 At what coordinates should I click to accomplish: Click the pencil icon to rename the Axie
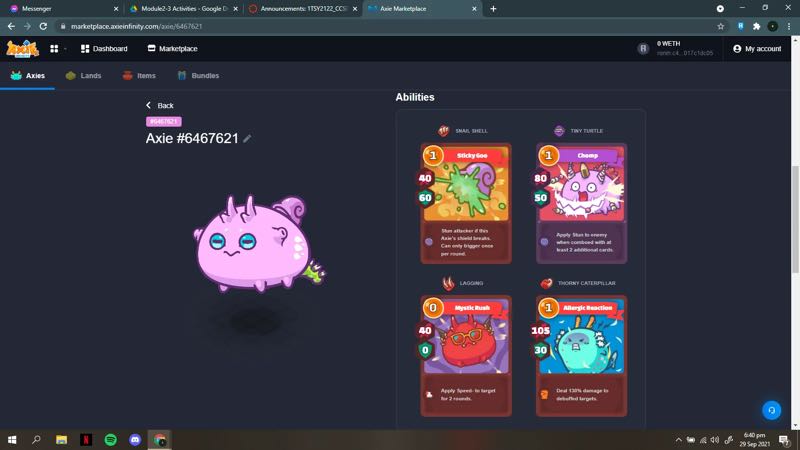click(247, 138)
